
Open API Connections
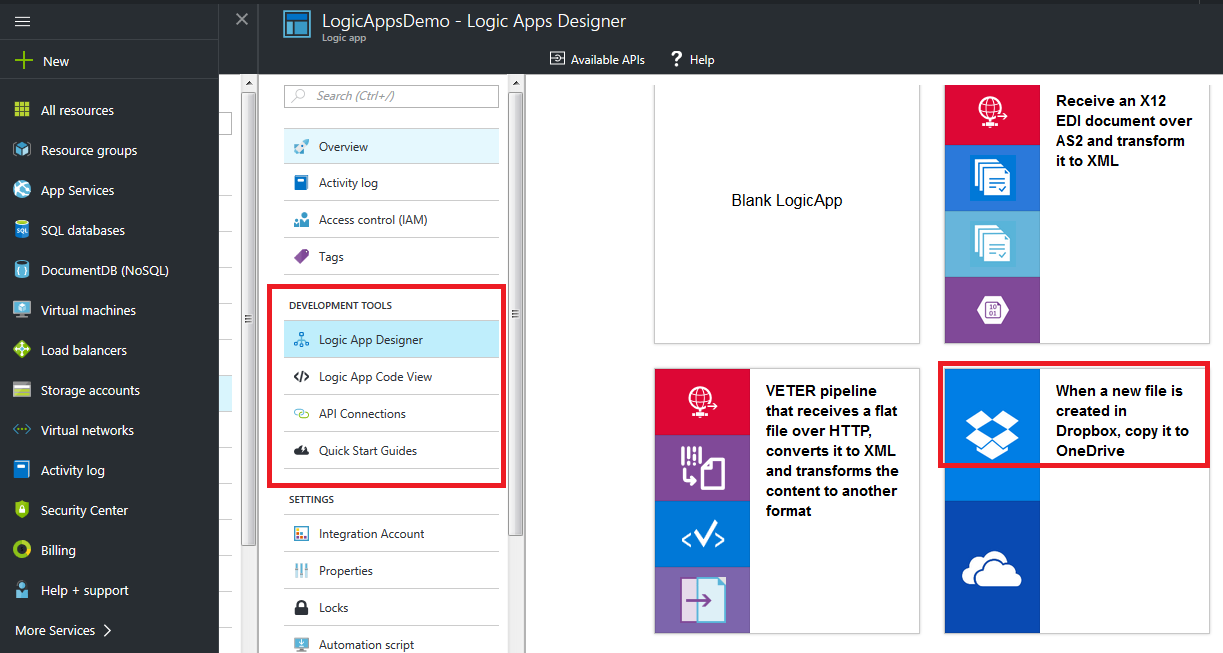(391, 414)
